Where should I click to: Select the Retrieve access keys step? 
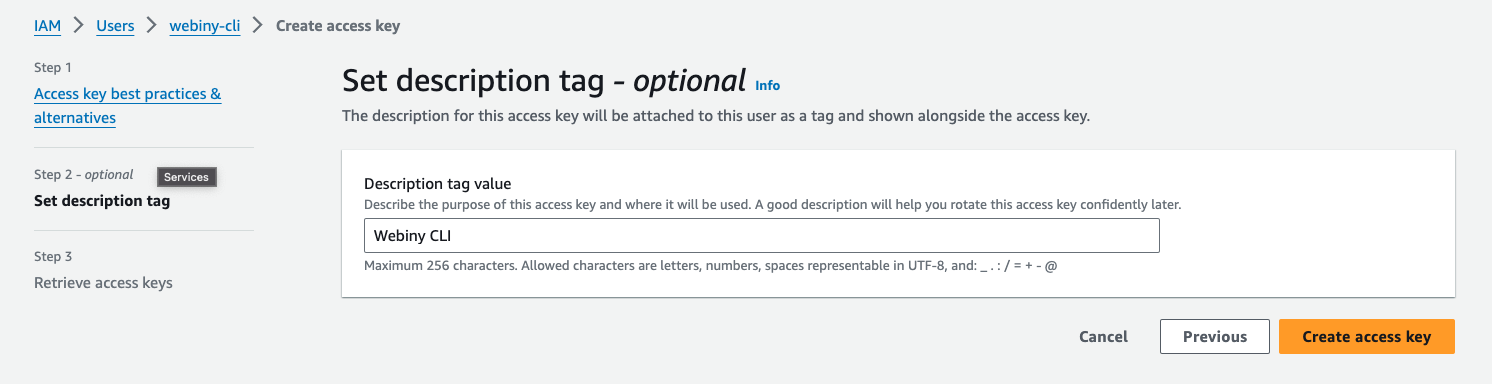tap(103, 283)
